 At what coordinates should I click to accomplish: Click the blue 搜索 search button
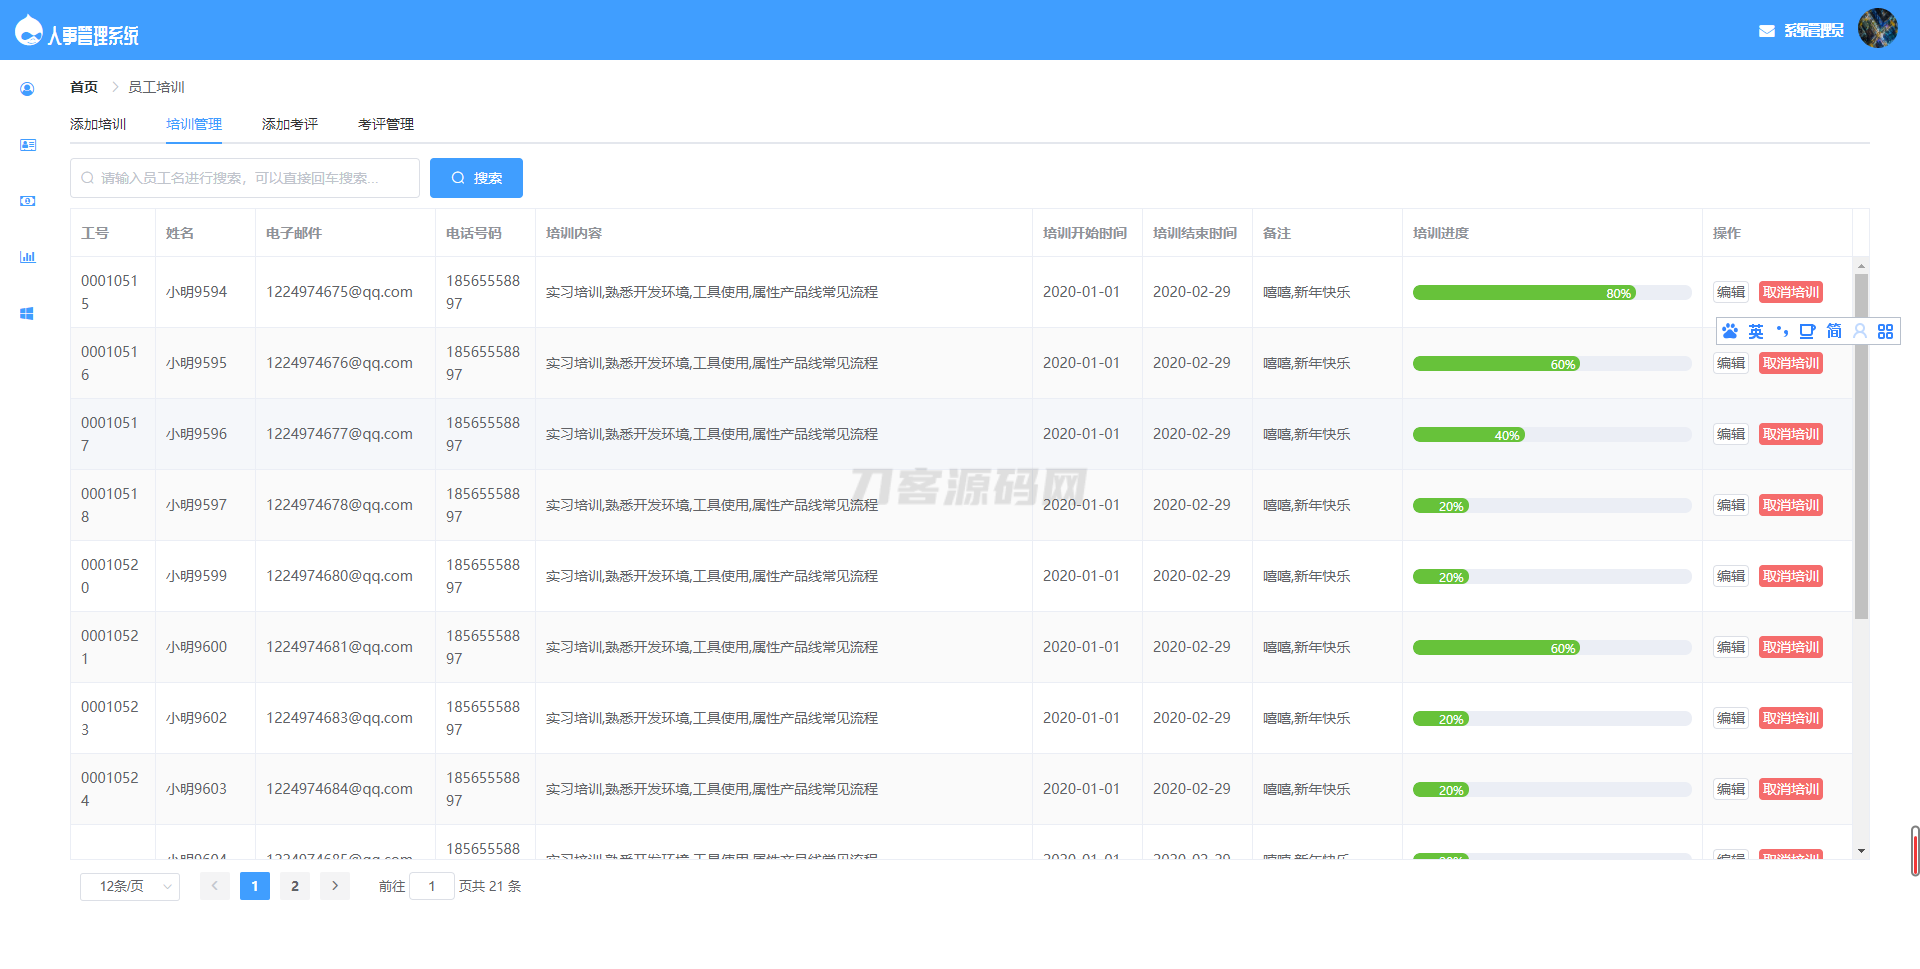(x=476, y=178)
